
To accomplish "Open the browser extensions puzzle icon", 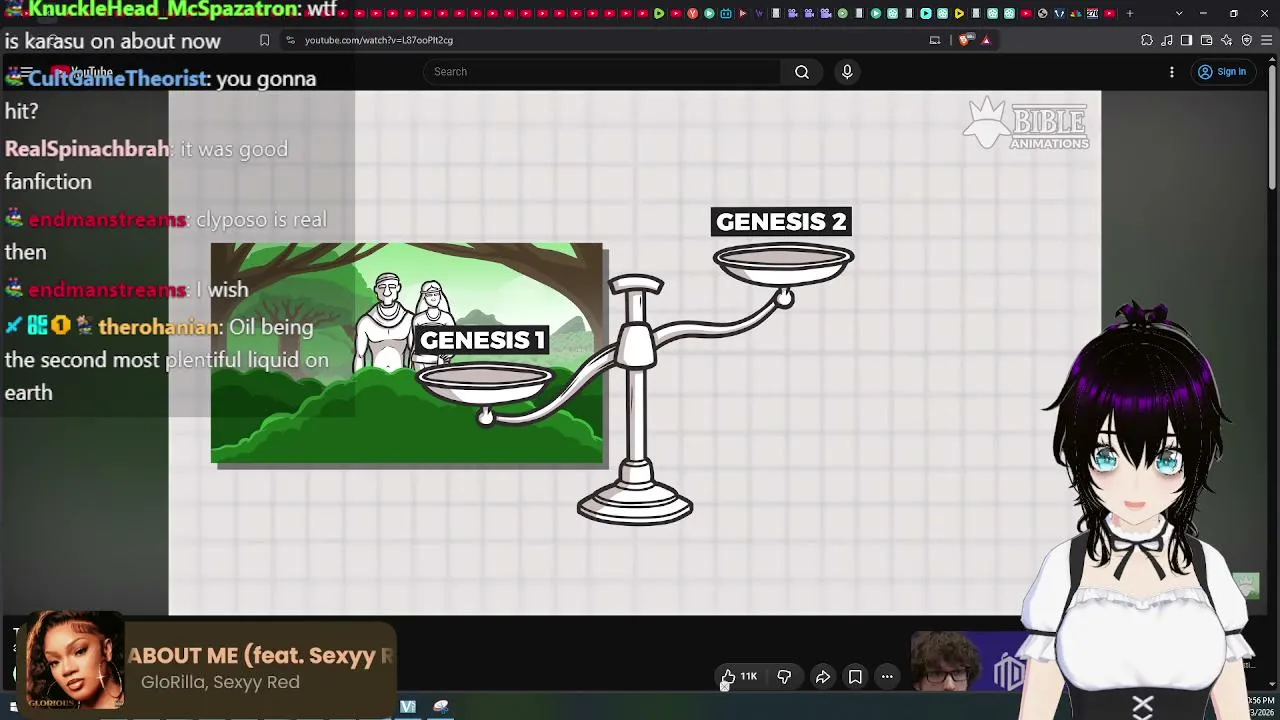I will (1147, 40).
